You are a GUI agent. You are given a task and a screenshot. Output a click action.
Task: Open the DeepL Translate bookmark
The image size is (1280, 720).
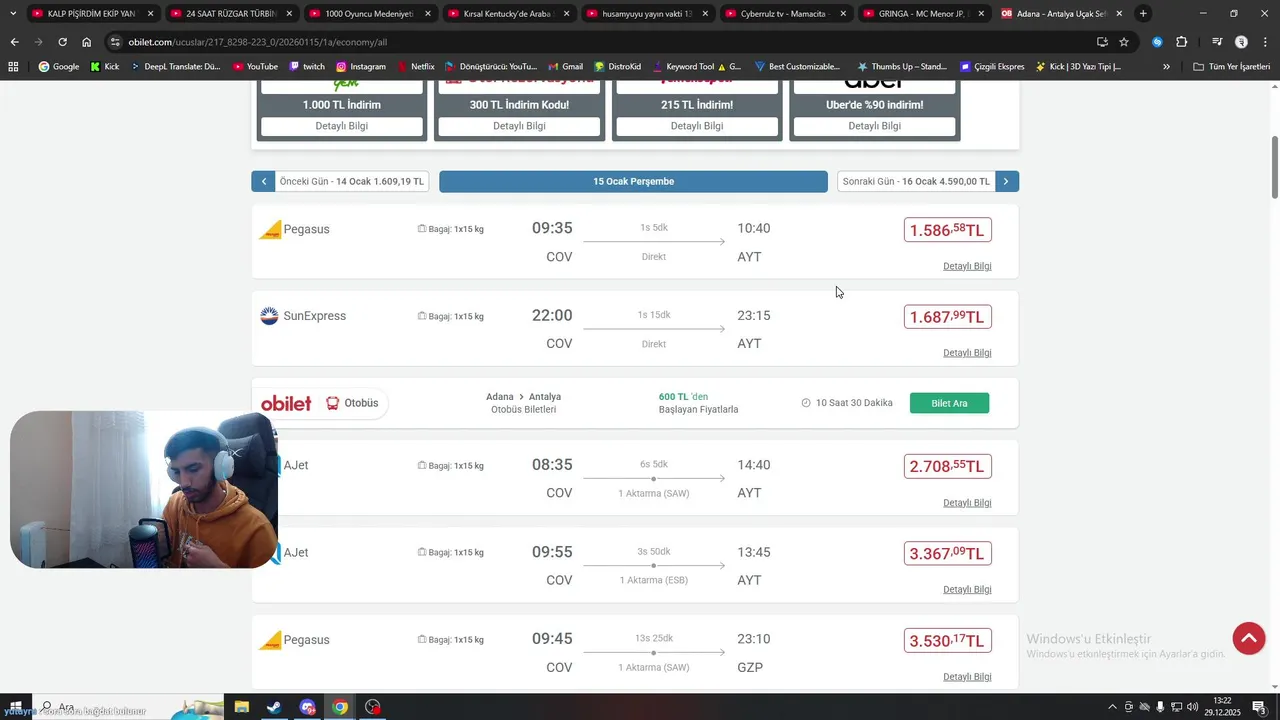(176, 66)
